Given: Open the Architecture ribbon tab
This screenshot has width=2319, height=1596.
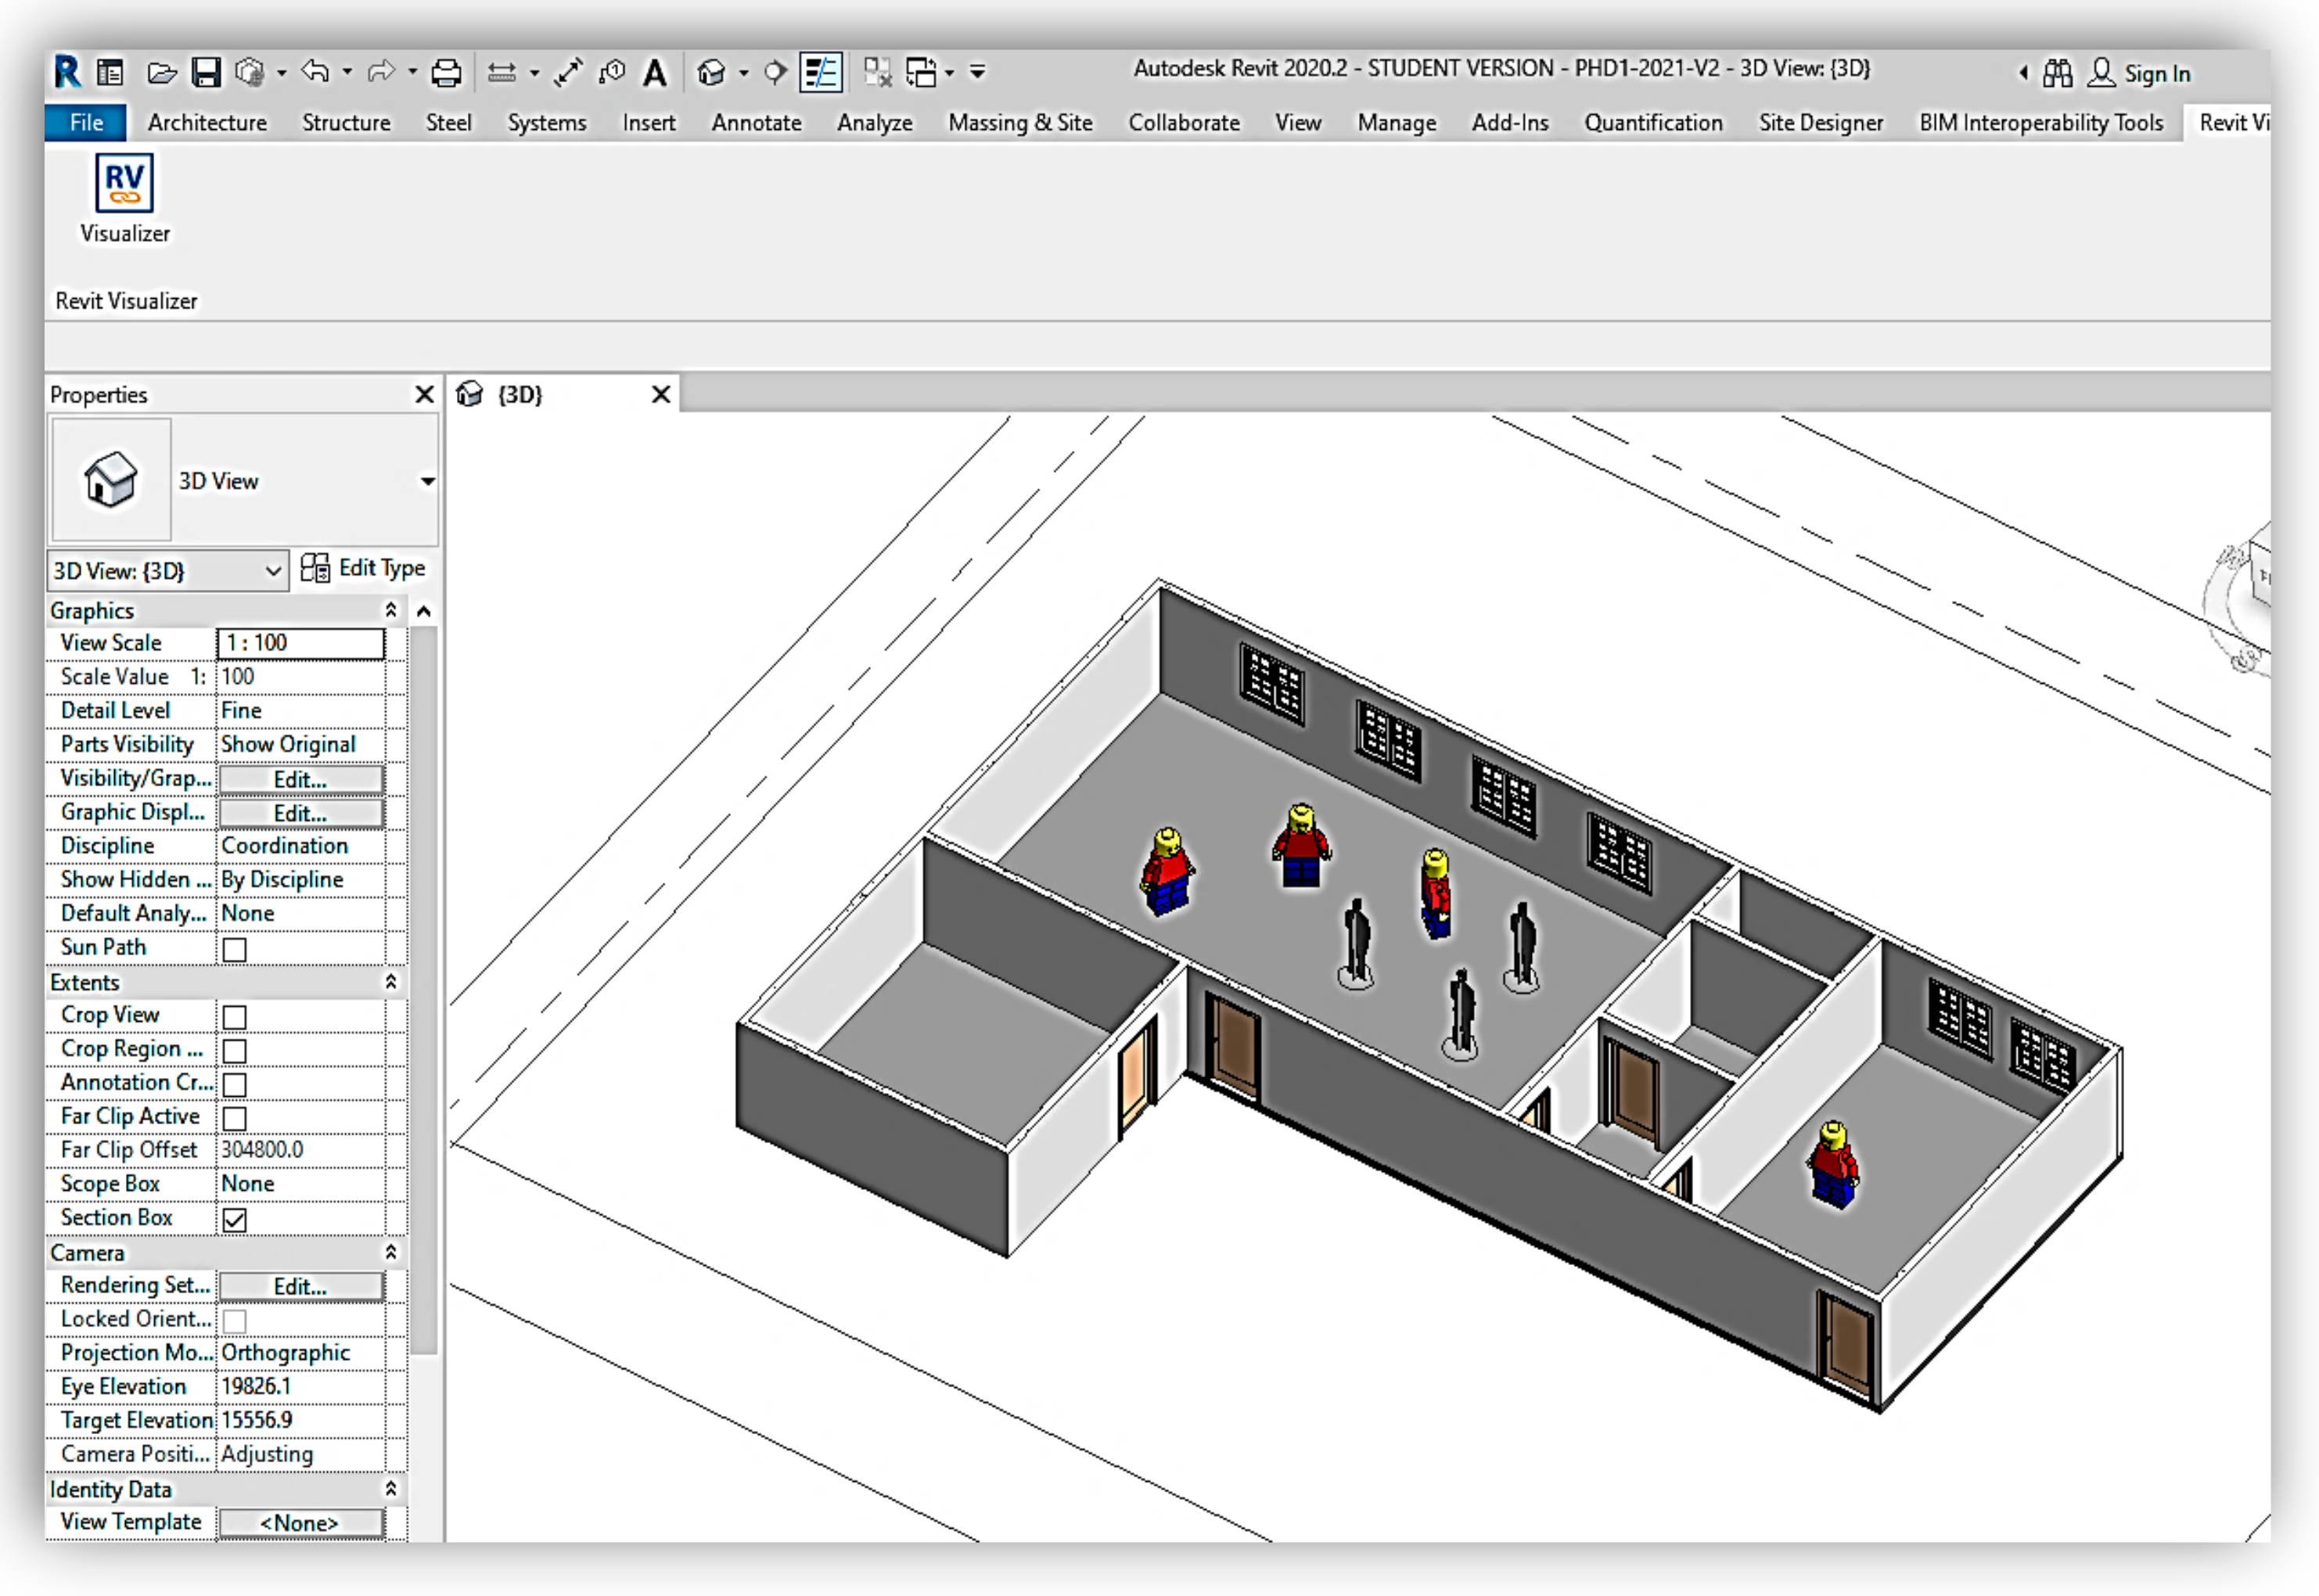Looking at the screenshot, I should coord(207,123).
